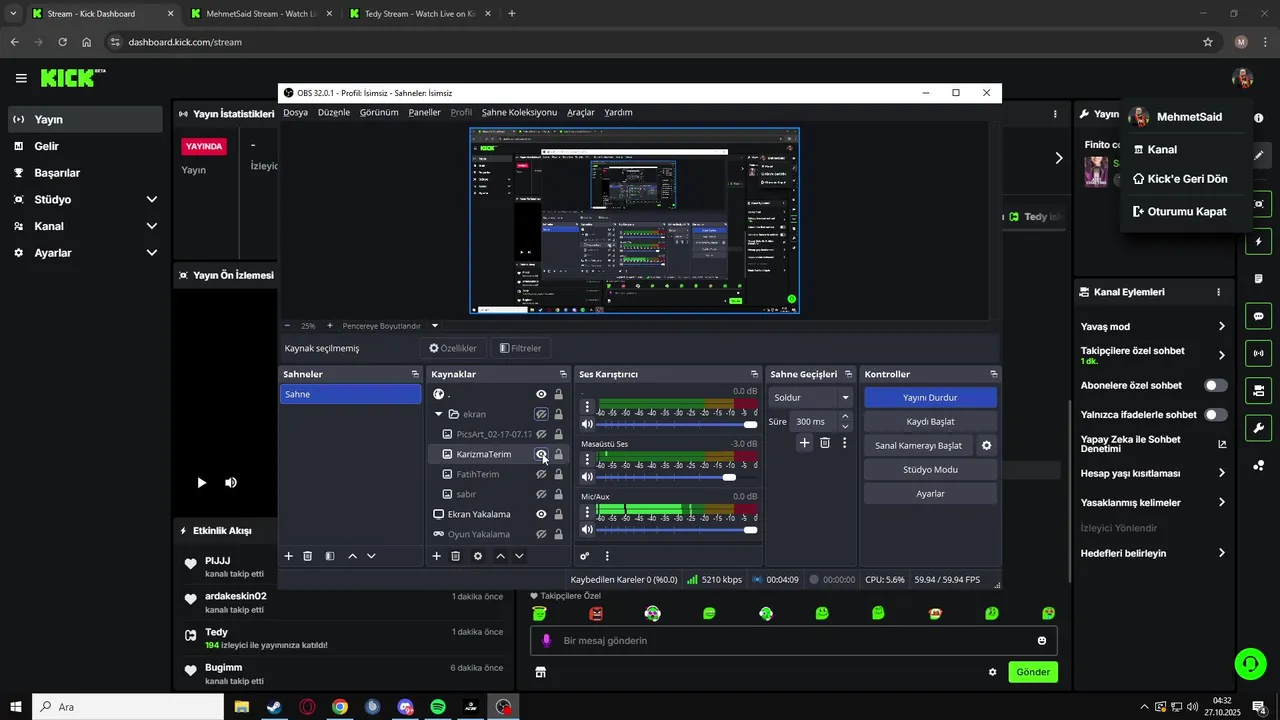Open Yavaş mod chevron

click(x=1221, y=326)
